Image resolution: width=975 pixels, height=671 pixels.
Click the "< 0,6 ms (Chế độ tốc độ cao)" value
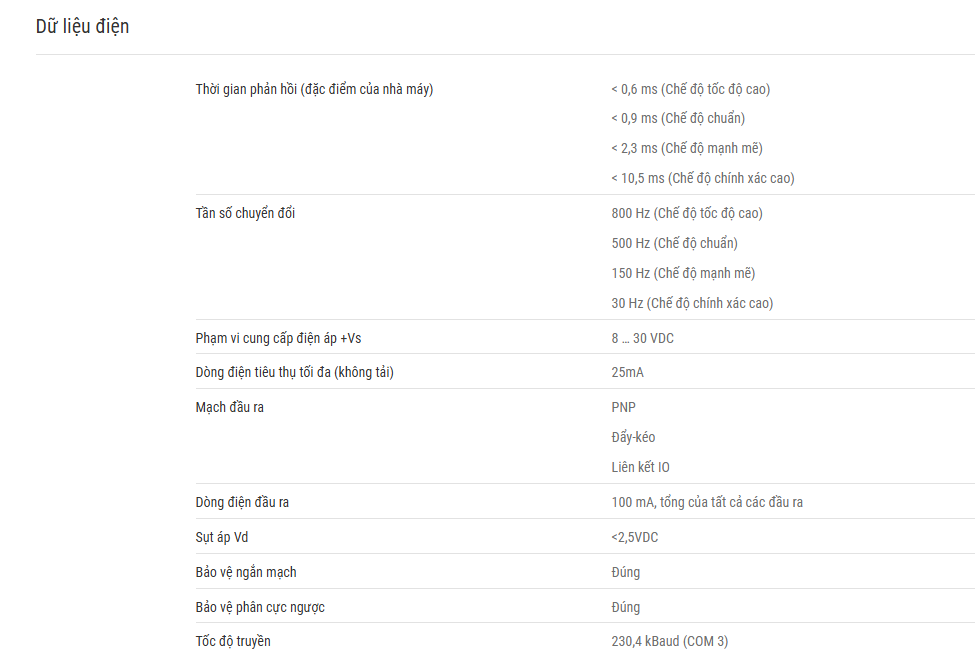[x=690, y=90]
